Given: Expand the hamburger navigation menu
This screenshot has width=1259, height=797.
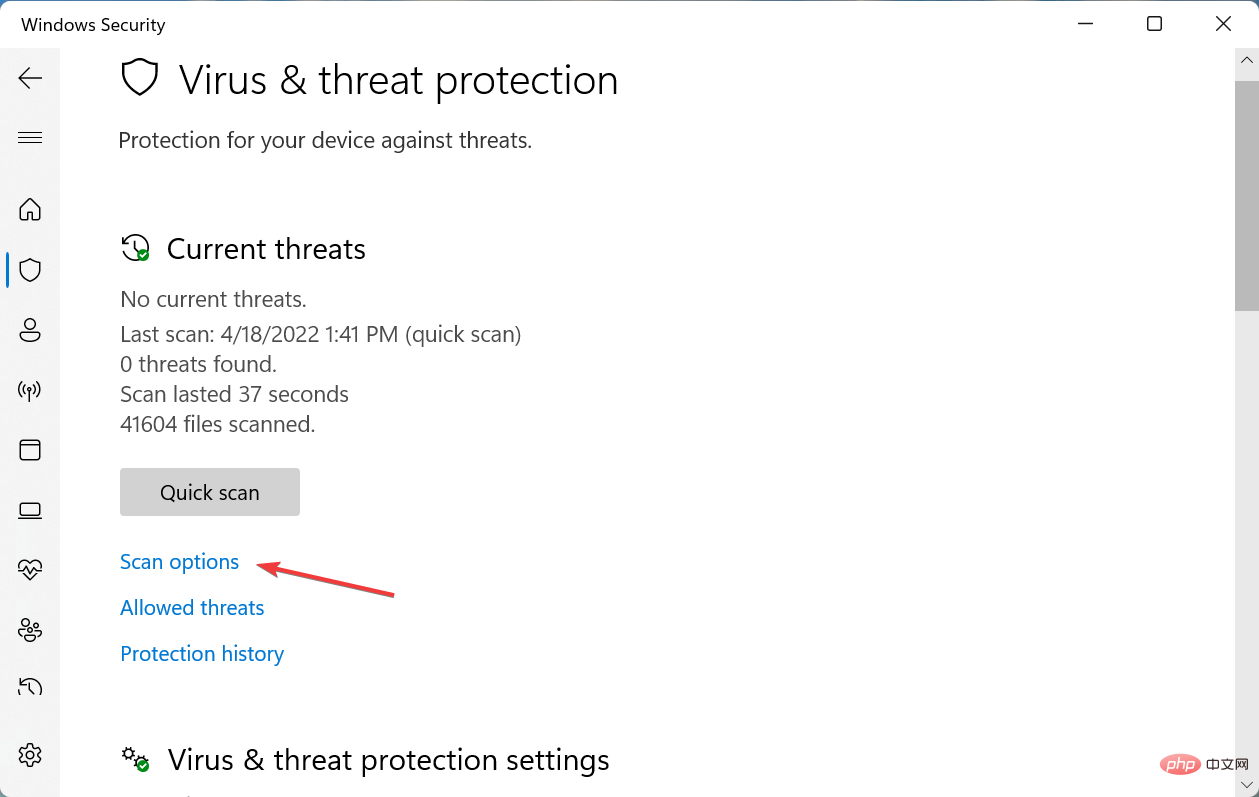Looking at the screenshot, I should (x=30, y=138).
